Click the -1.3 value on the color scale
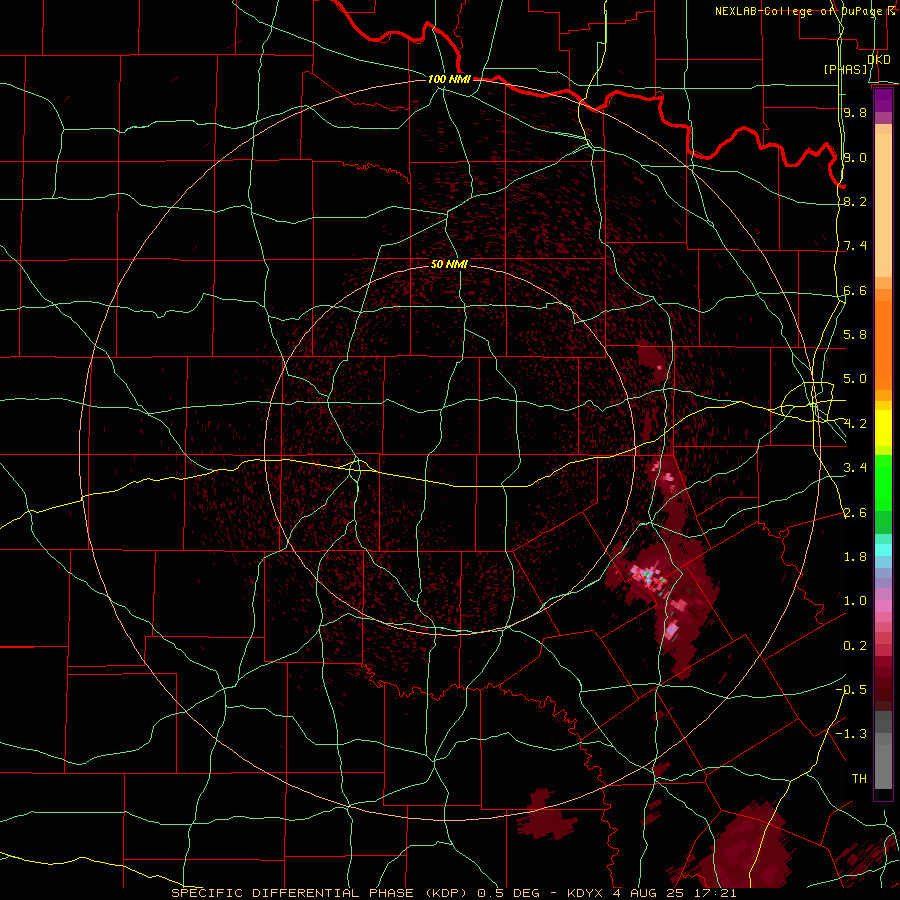The width and height of the screenshot is (900, 900). 851,734
